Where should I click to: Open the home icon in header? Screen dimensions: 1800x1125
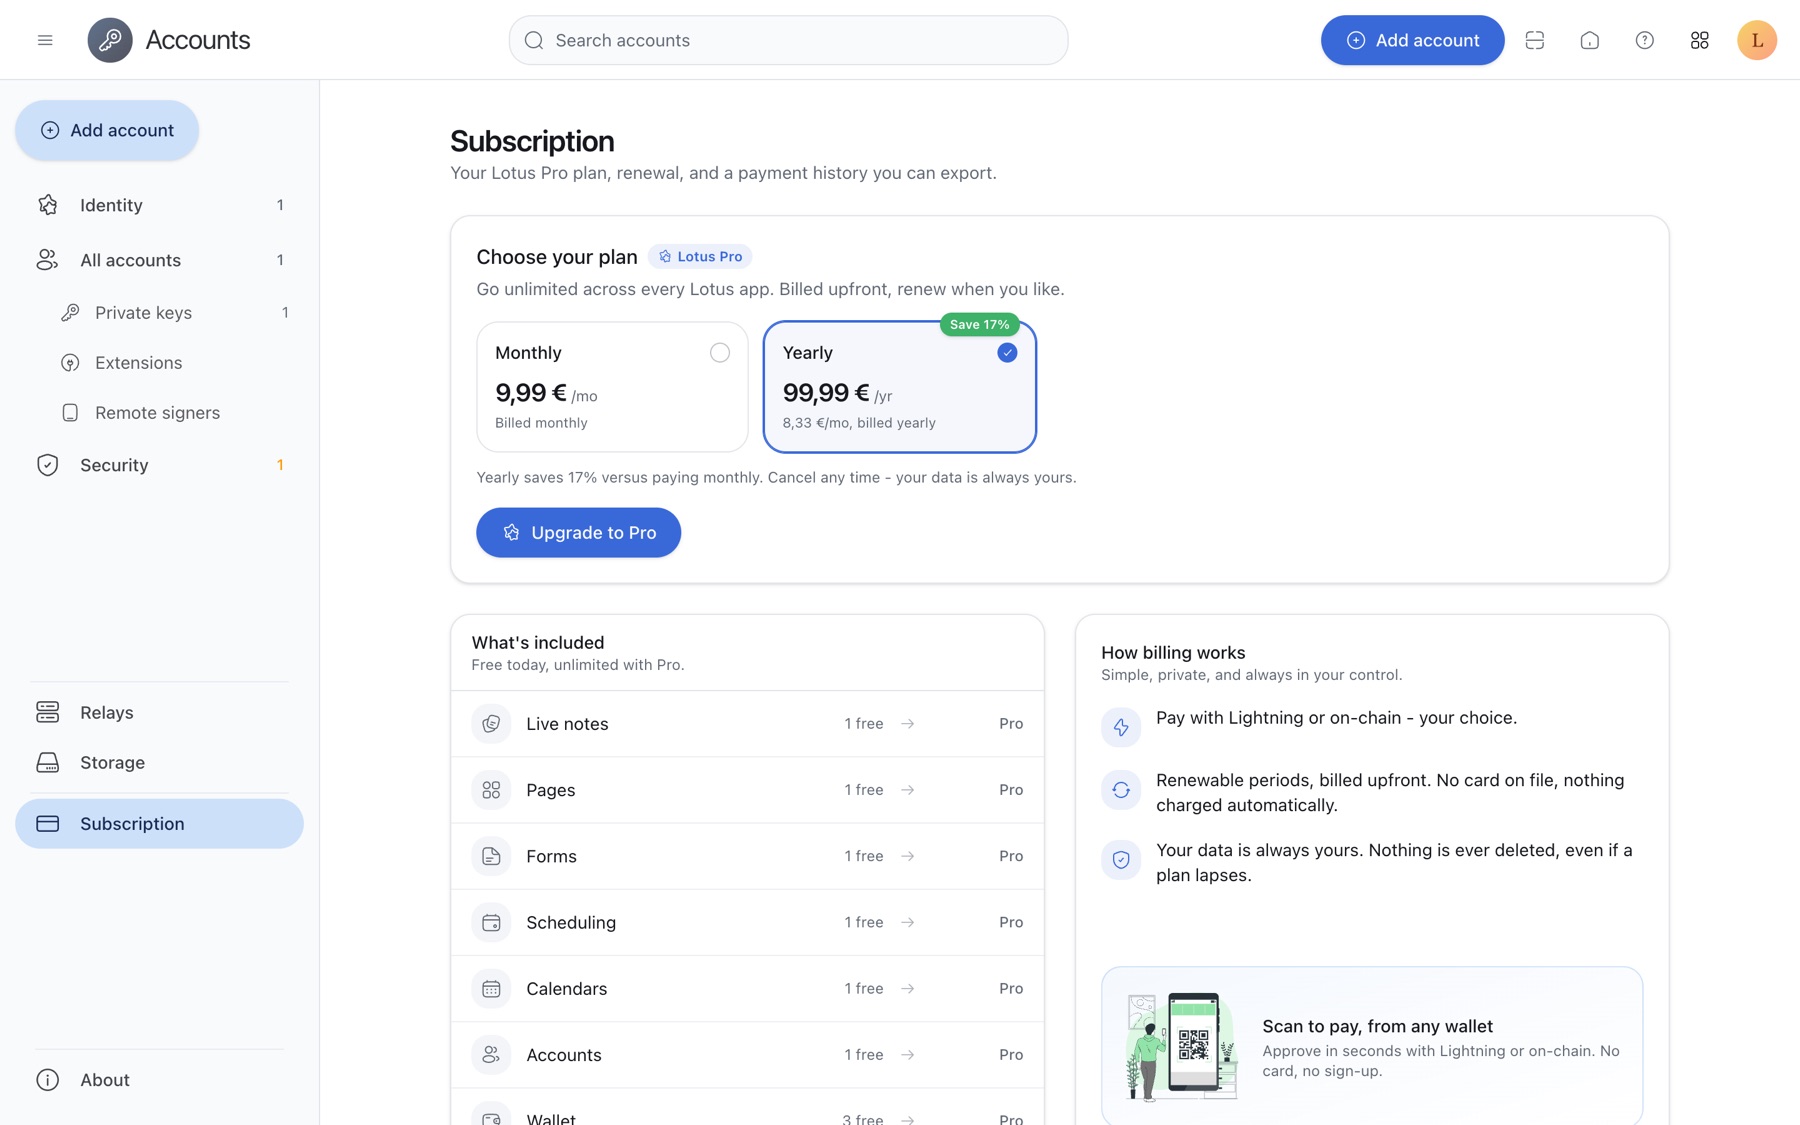click(x=1590, y=40)
